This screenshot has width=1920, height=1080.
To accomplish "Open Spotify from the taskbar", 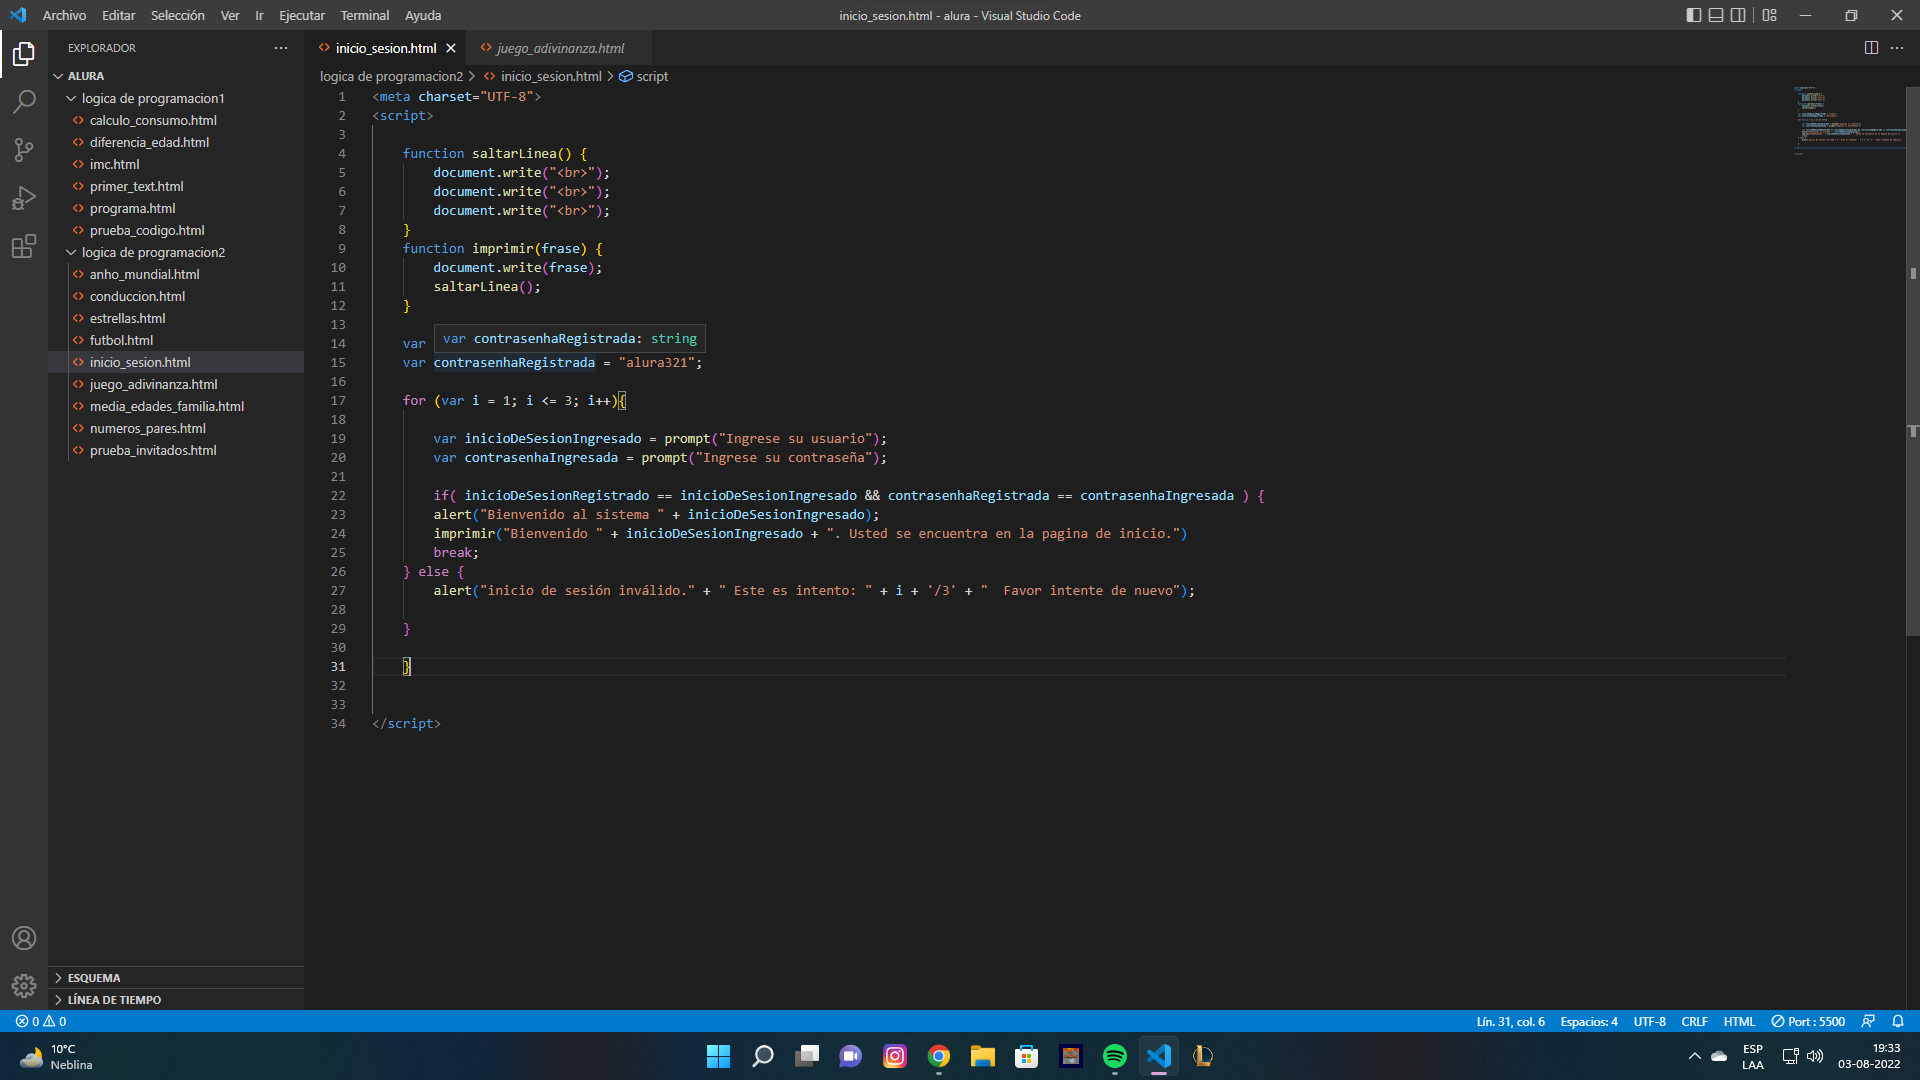I will (1114, 1056).
